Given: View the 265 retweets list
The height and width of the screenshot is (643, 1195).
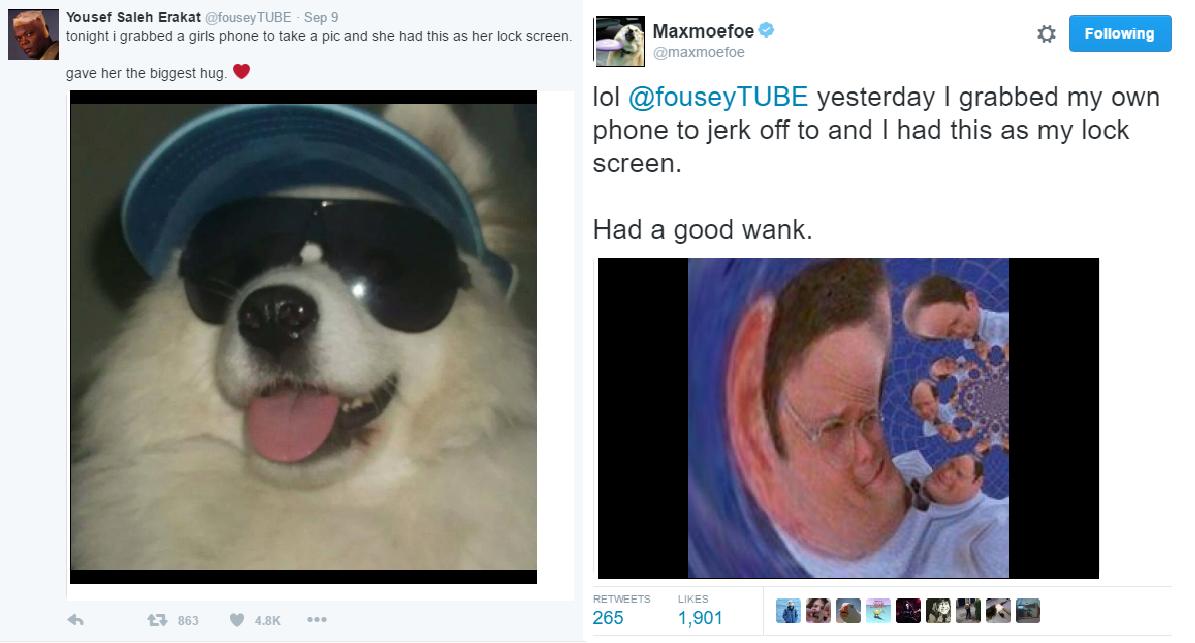Looking at the screenshot, I should [x=621, y=610].
